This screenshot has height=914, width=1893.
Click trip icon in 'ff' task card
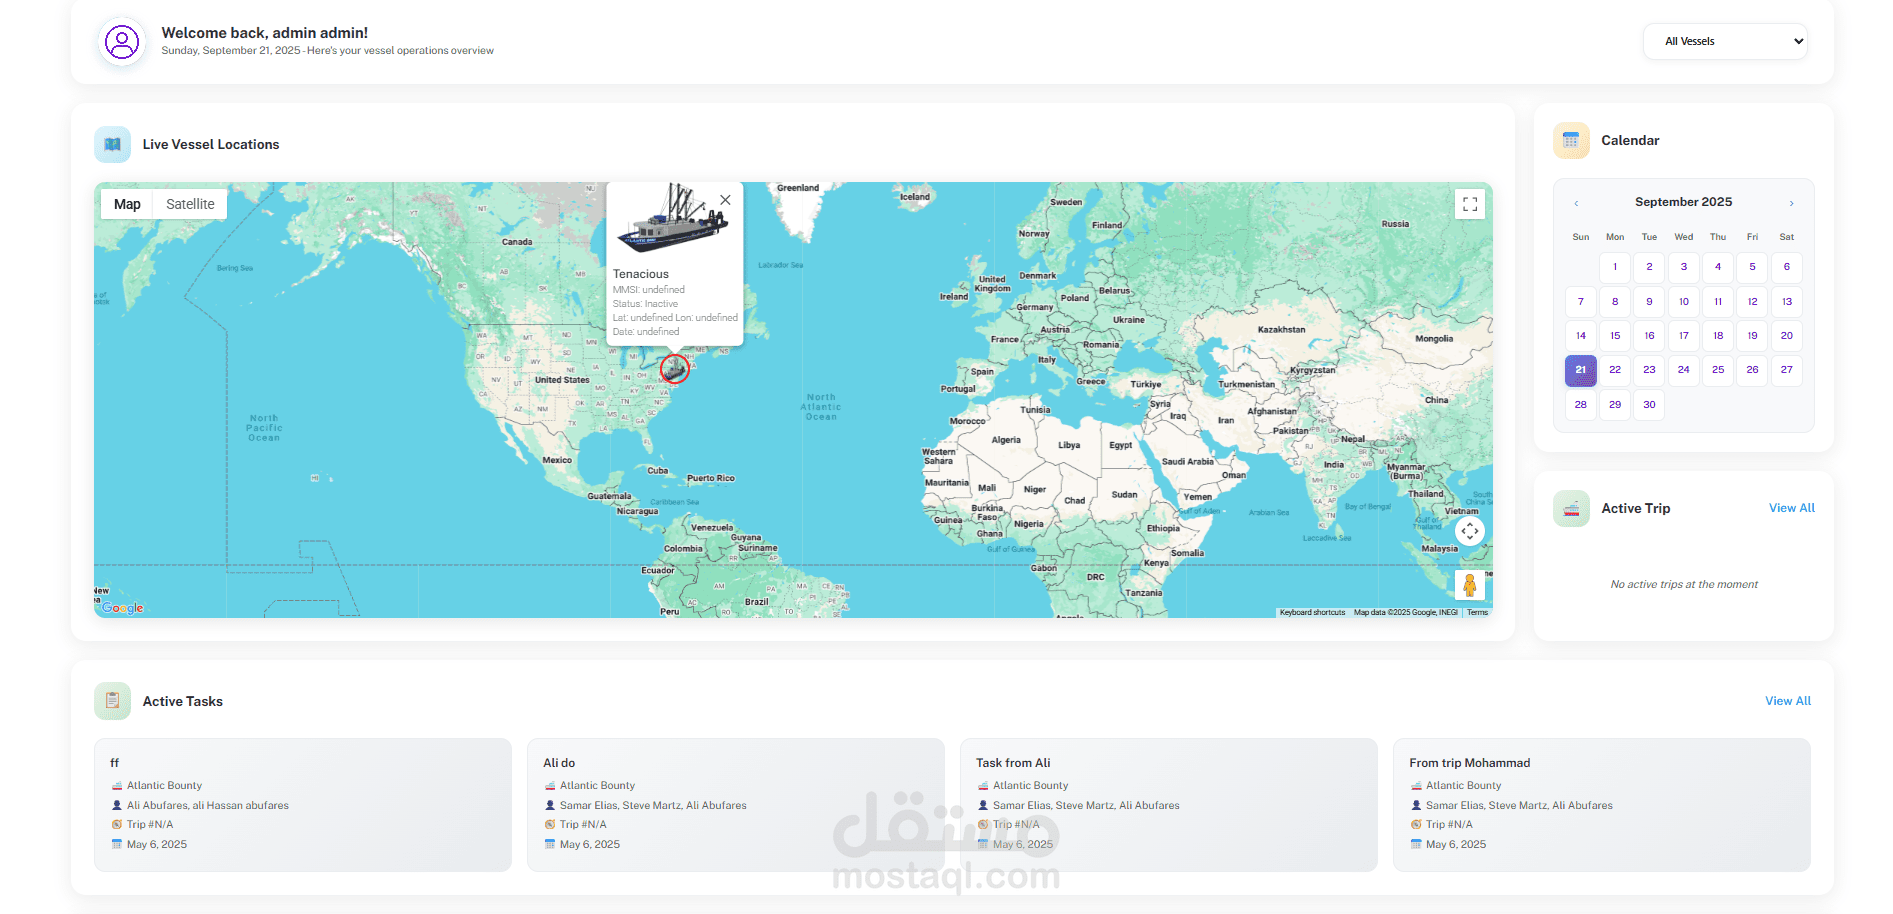[x=117, y=825]
